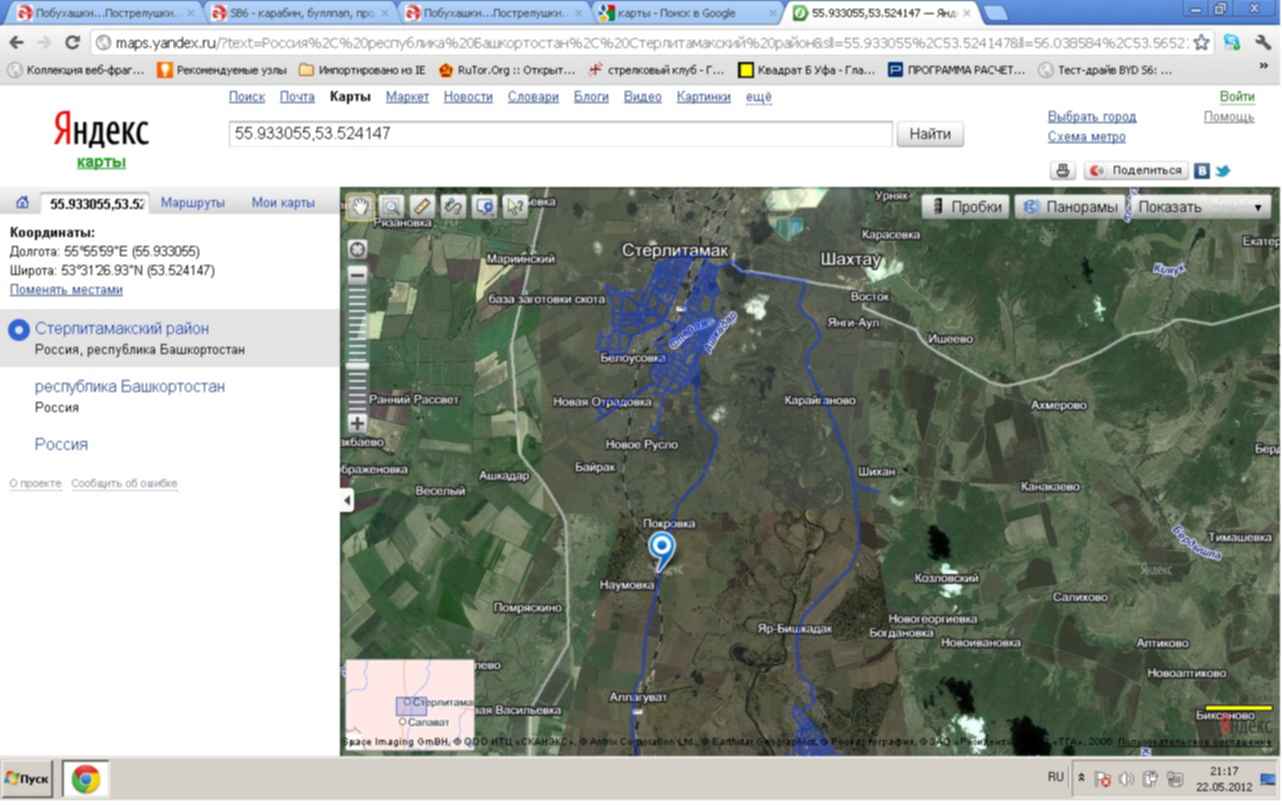The image size is (1282, 806).
Task: Open Блоги service link
Action: (591, 97)
